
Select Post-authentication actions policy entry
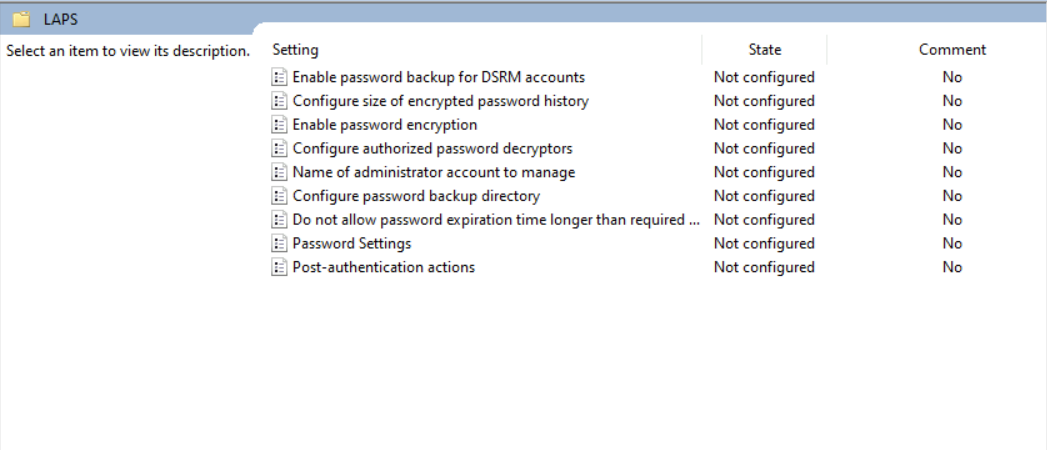383,267
